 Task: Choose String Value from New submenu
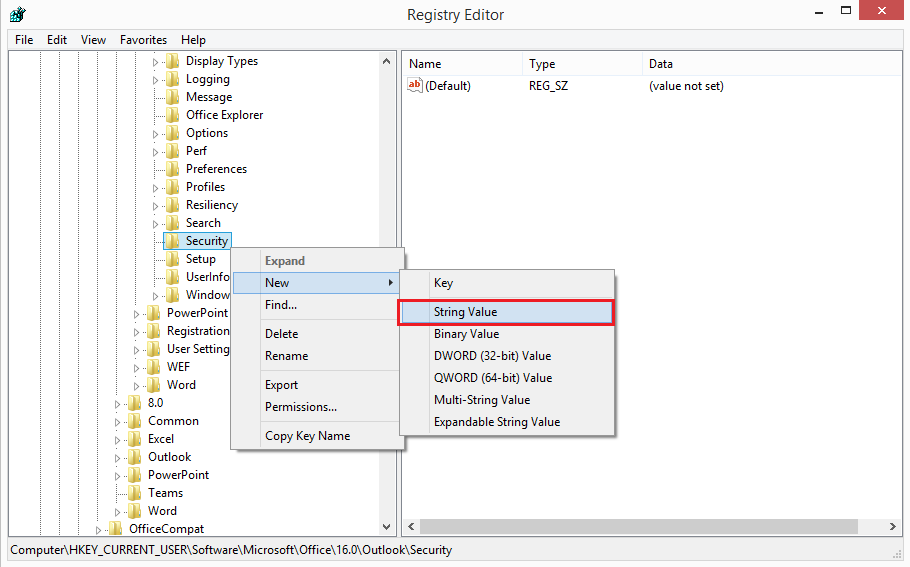[x=506, y=312]
